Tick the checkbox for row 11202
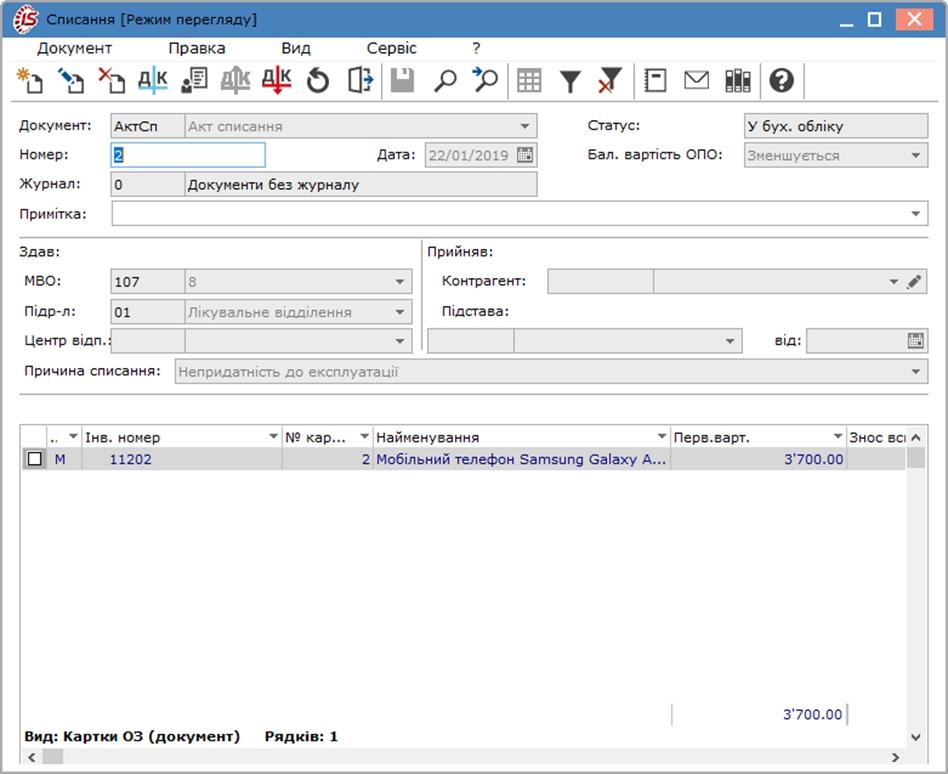948x774 pixels. (x=34, y=459)
